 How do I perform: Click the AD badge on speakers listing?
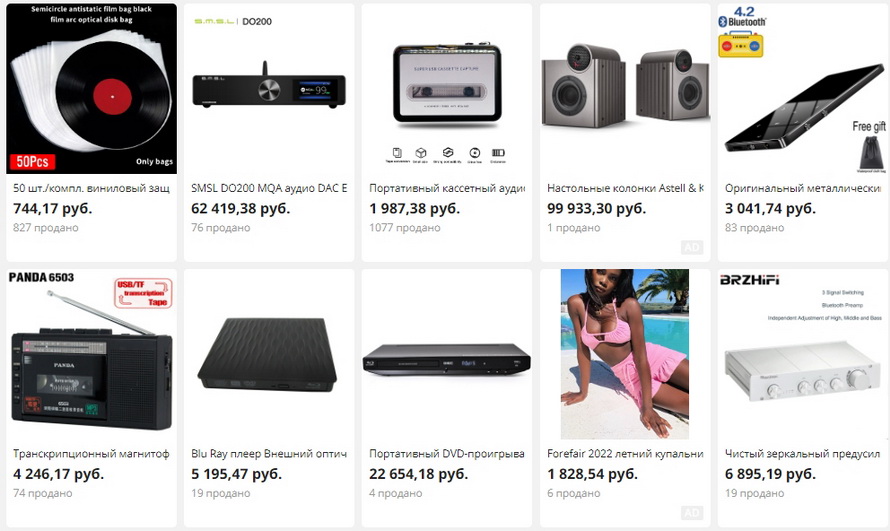[x=692, y=247]
